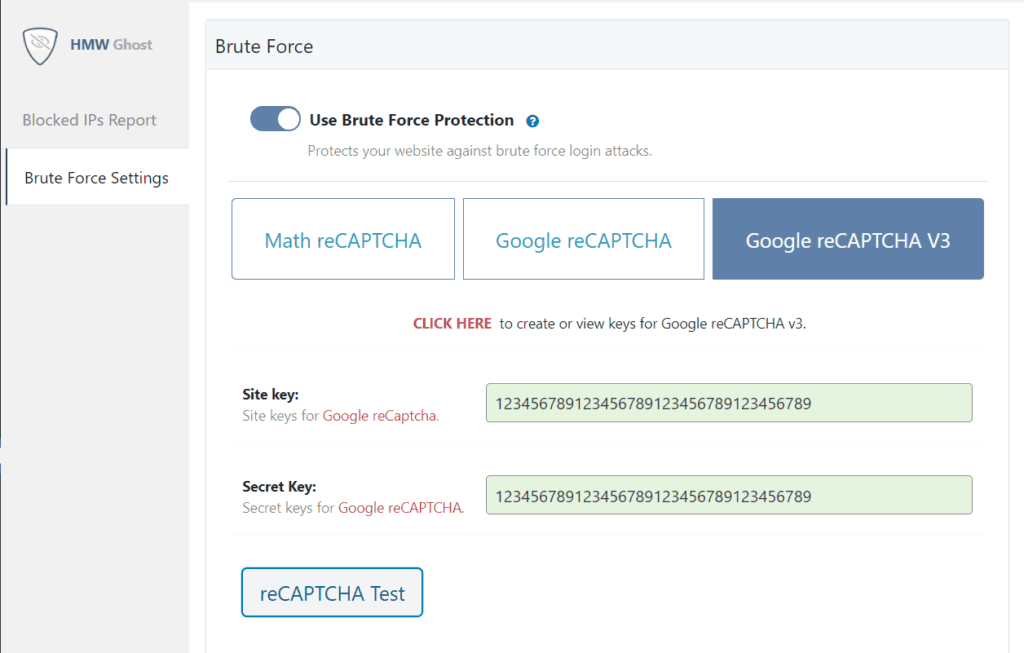This screenshot has width=1024, height=653.
Task: Open Google reCAPTCHA link under Secret Key
Action: [x=400, y=508]
